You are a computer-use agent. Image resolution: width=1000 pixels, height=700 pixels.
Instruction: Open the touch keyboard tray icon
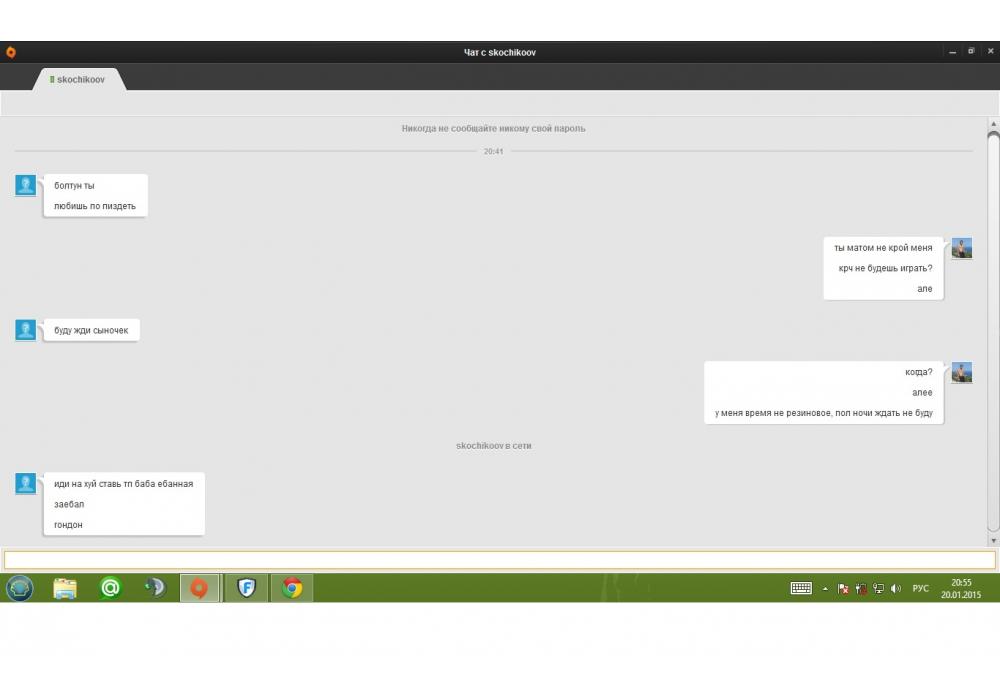[801, 589]
